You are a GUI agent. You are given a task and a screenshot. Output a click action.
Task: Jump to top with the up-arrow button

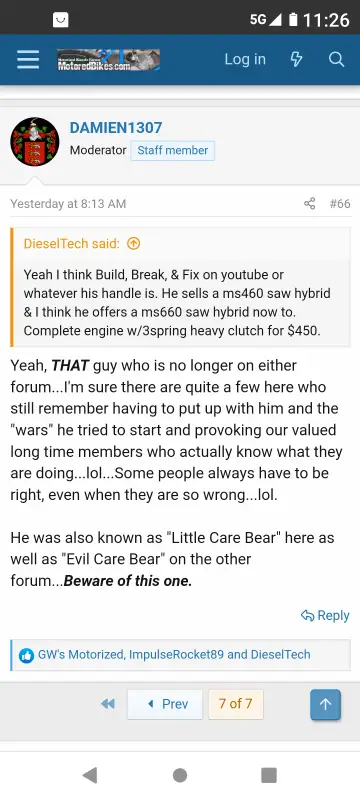click(x=325, y=705)
